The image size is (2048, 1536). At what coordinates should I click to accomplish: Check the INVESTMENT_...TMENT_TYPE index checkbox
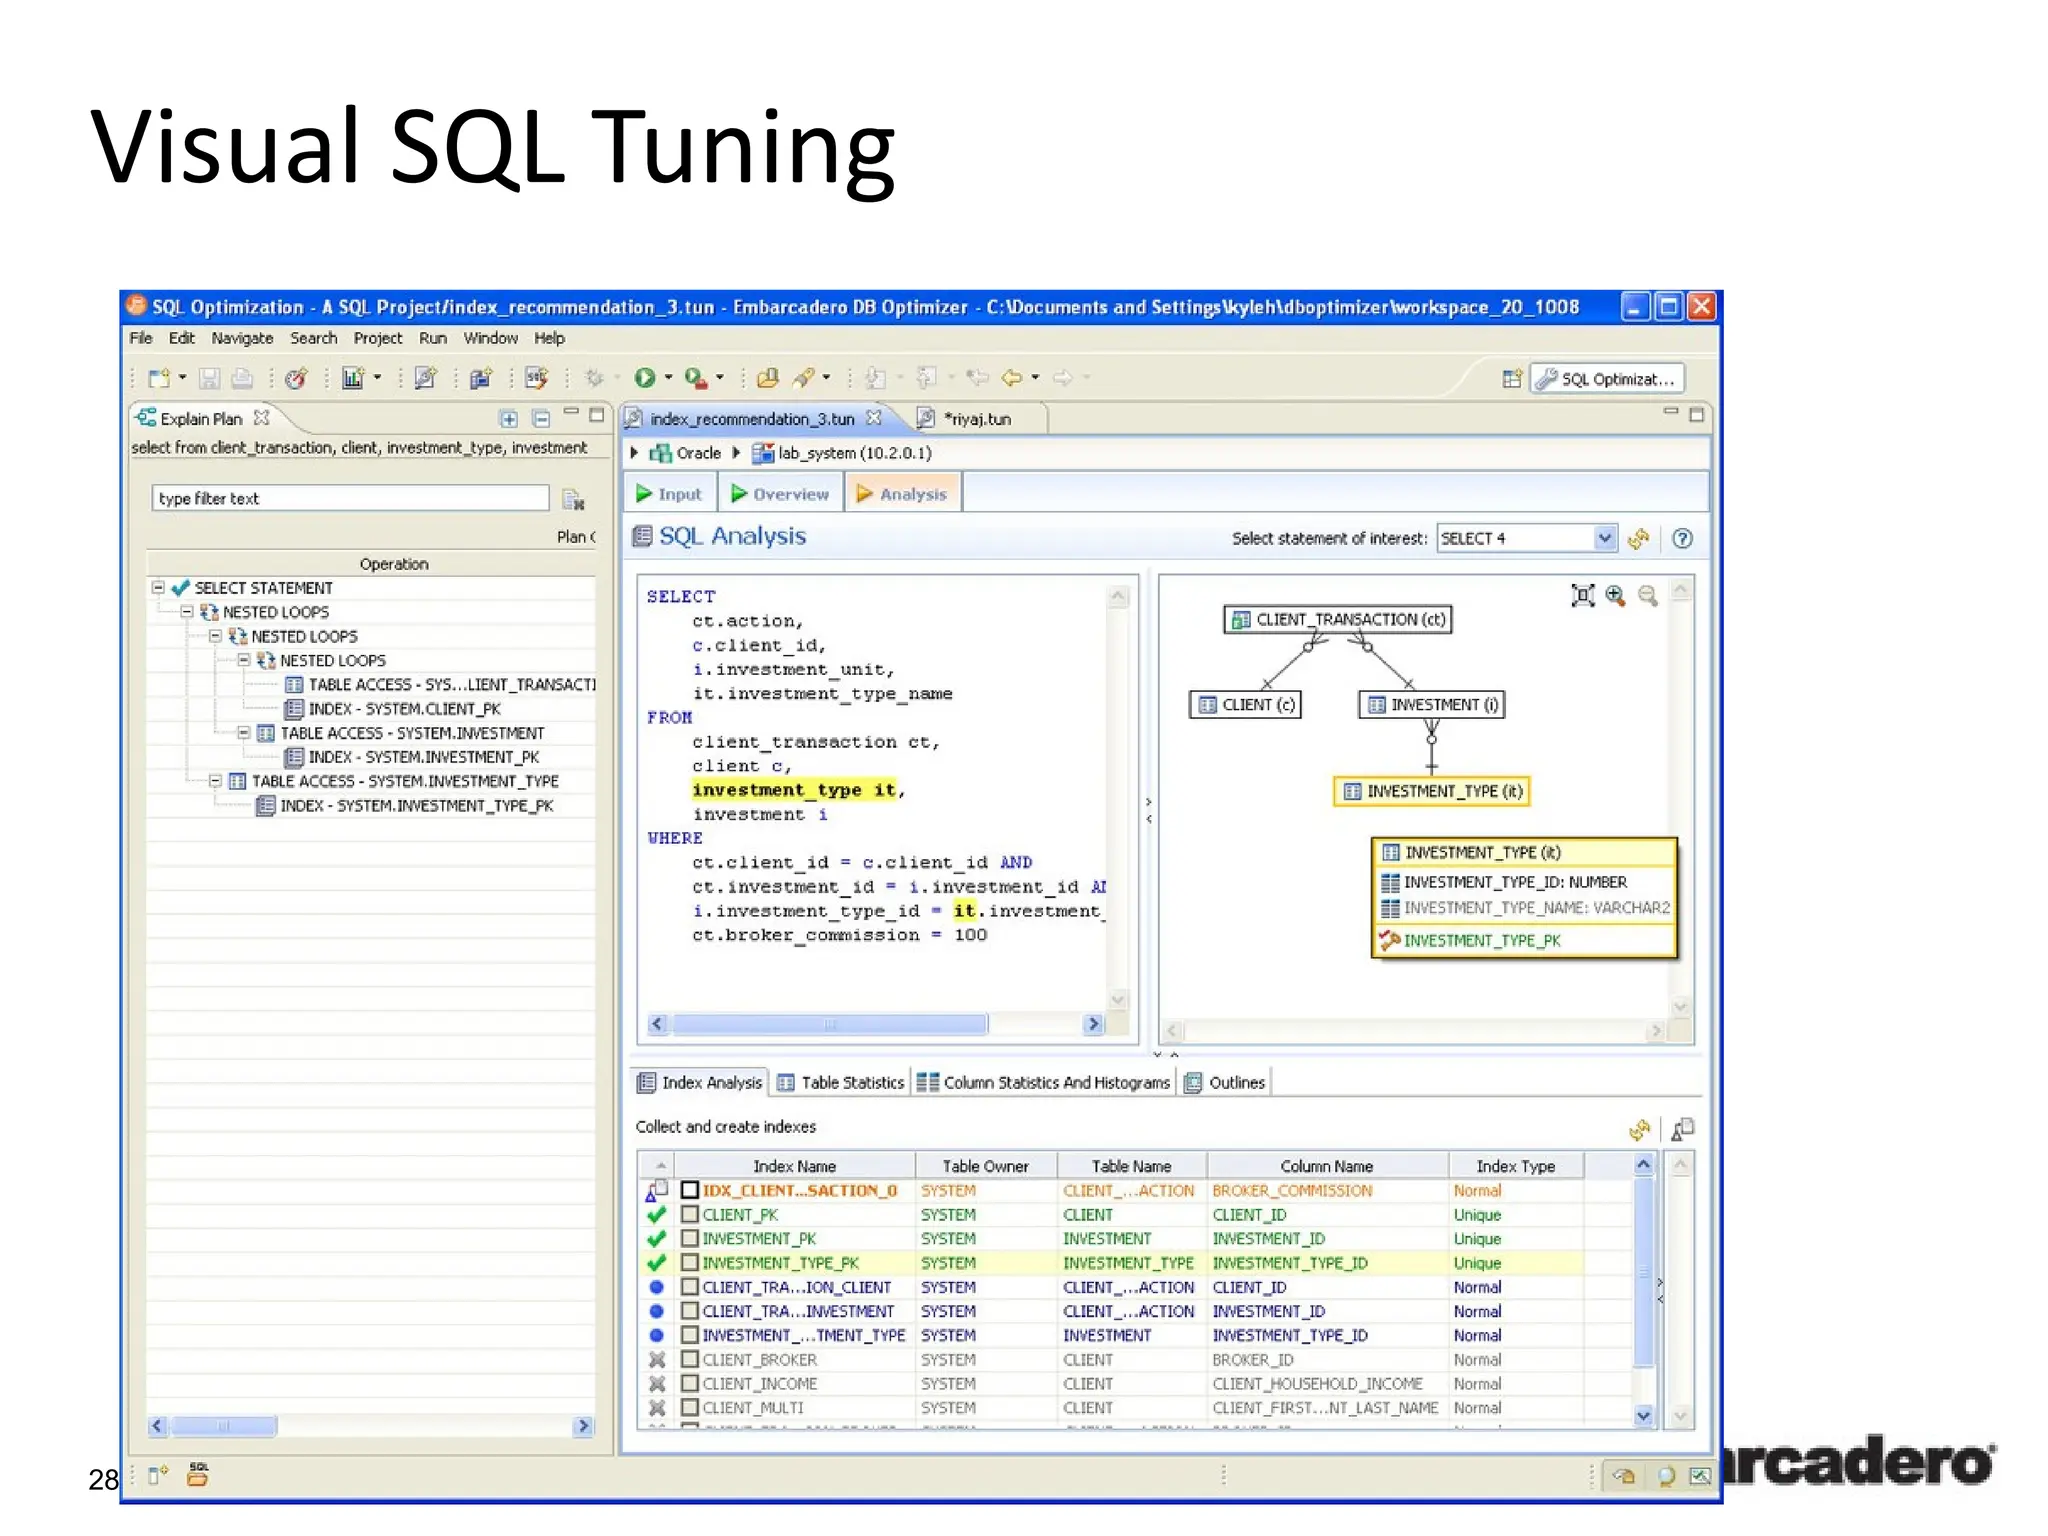click(690, 1335)
